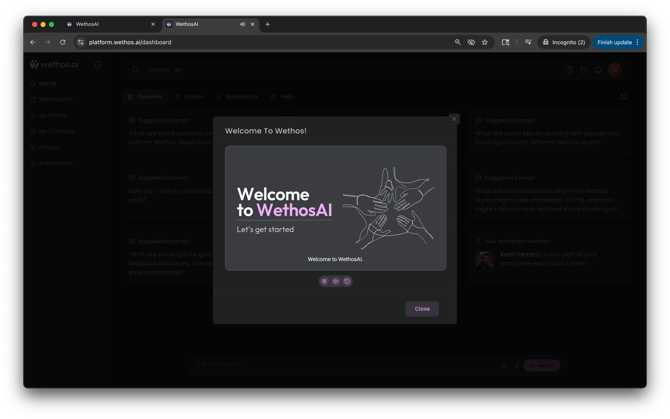The width and height of the screenshot is (670, 419).
Task: Click the welcome video thumbnail
Action: [x=336, y=208]
